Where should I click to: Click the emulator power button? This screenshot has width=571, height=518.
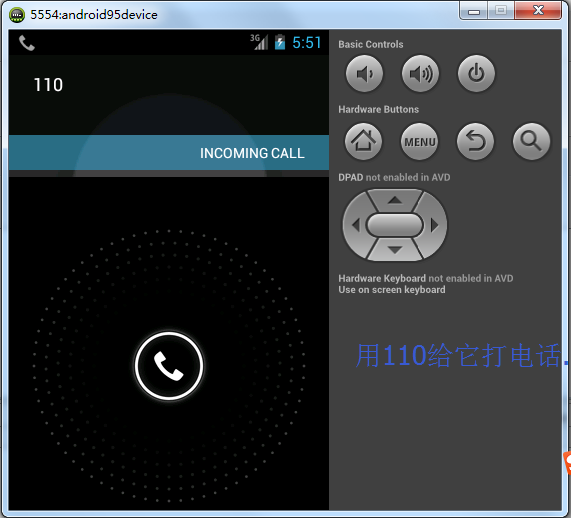click(x=476, y=74)
